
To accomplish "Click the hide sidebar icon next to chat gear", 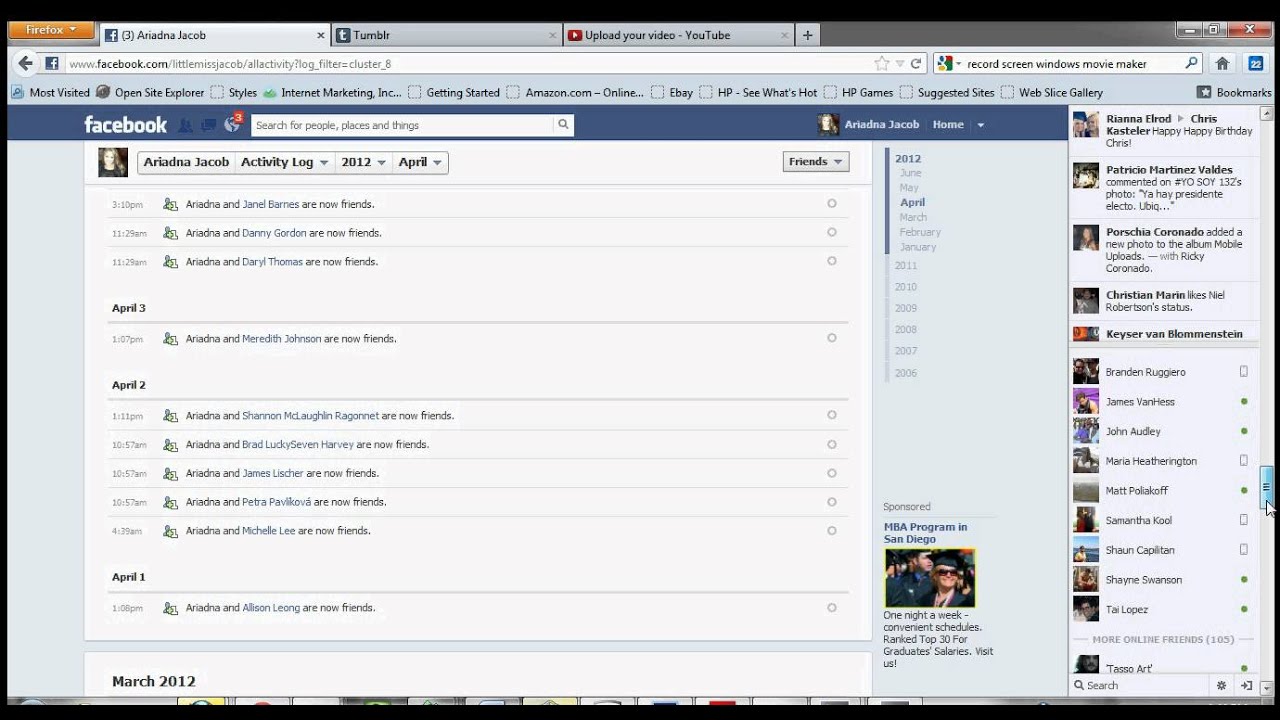I will pos(1247,686).
